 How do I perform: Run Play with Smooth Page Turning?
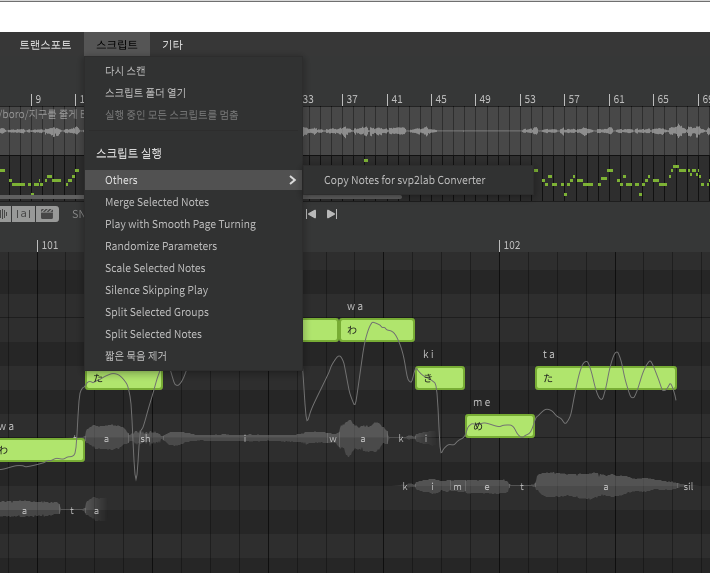(180, 224)
